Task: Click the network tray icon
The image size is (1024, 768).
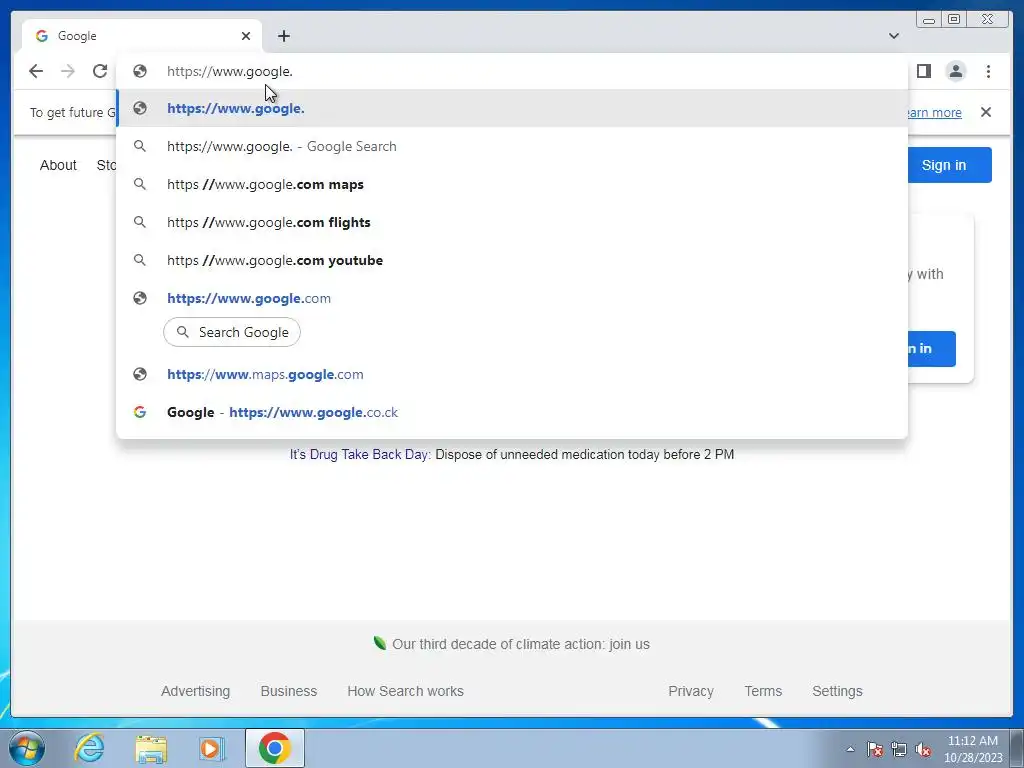Action: 899,749
